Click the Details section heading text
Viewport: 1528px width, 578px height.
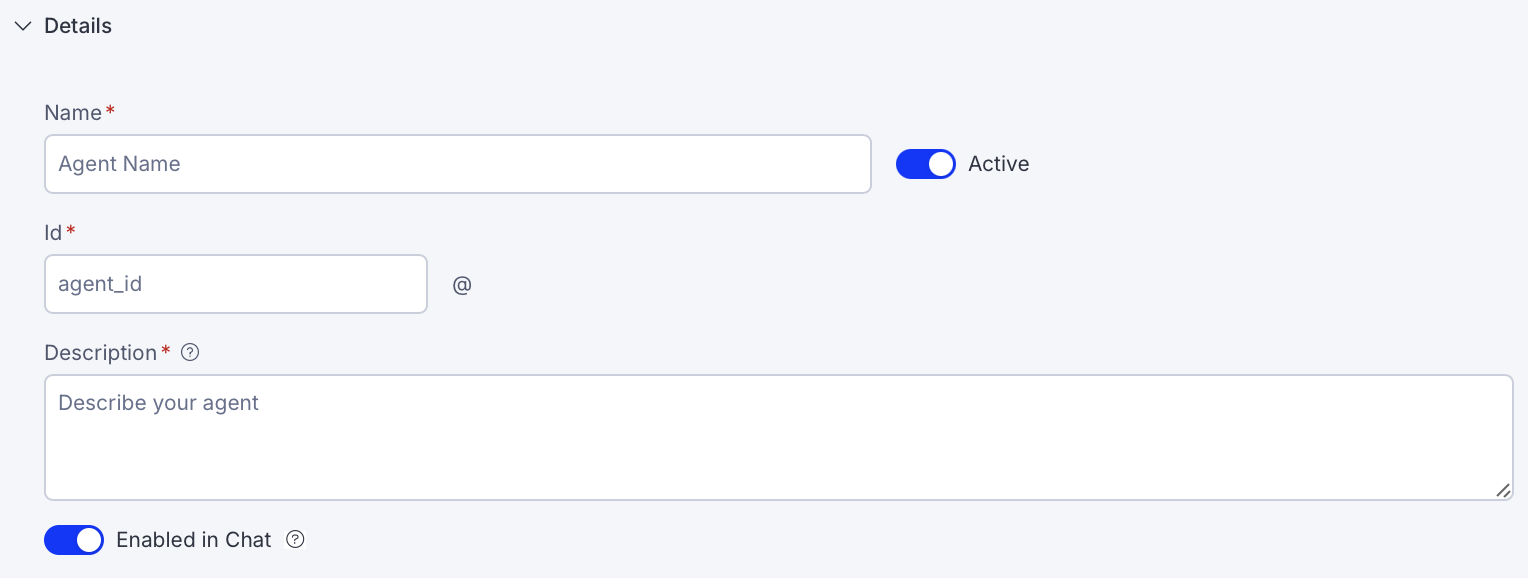(x=78, y=26)
